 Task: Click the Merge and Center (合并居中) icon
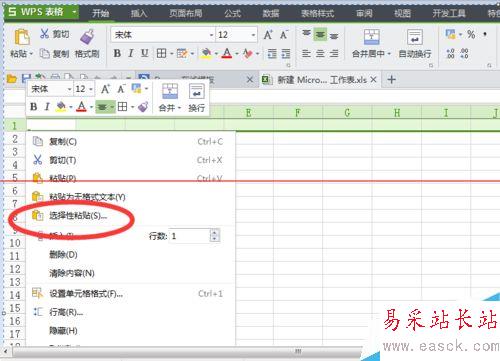coord(371,37)
